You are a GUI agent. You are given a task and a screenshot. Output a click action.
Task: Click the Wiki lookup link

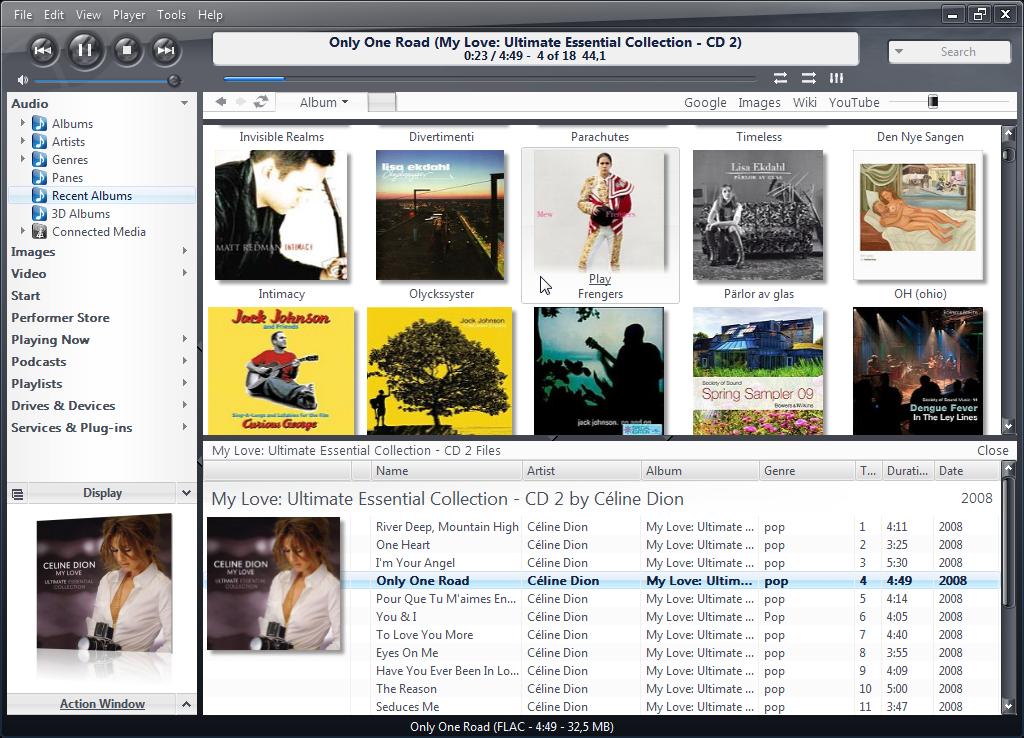(x=805, y=103)
